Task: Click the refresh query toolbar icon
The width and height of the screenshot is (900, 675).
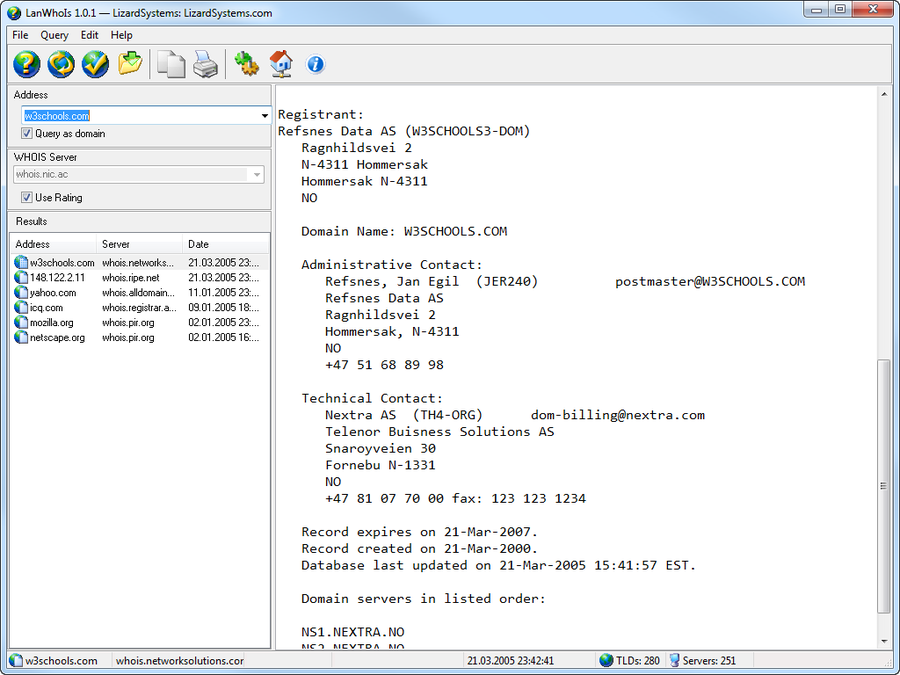Action: 61,64
